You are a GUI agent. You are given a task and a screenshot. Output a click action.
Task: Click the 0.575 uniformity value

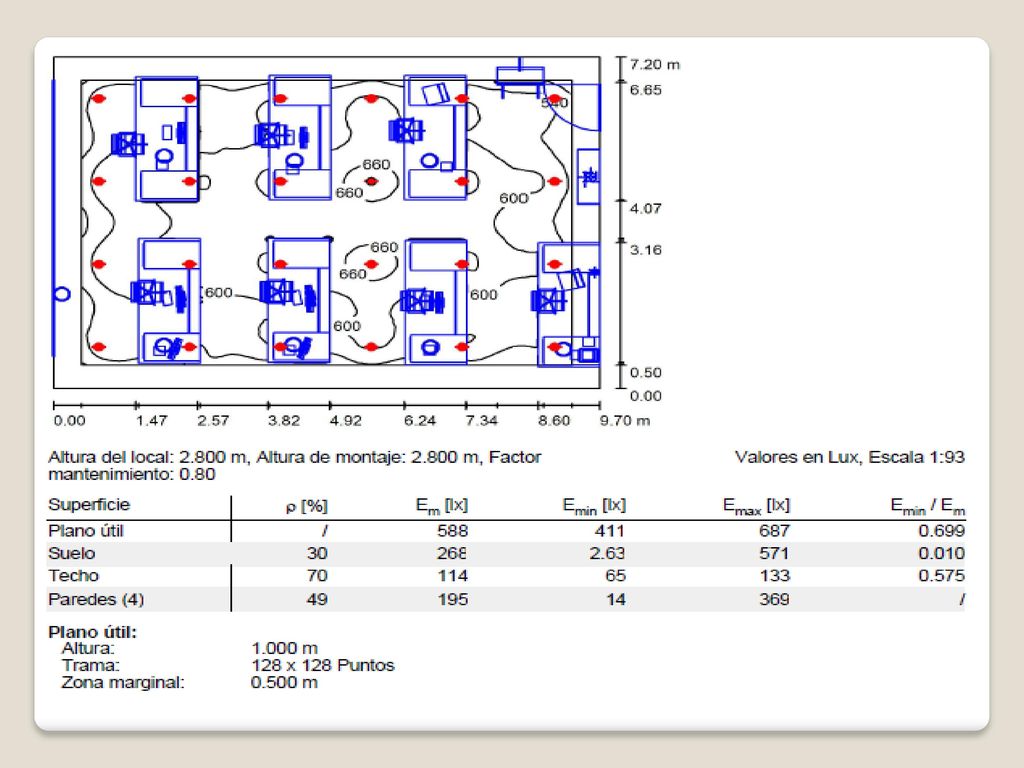click(x=942, y=575)
